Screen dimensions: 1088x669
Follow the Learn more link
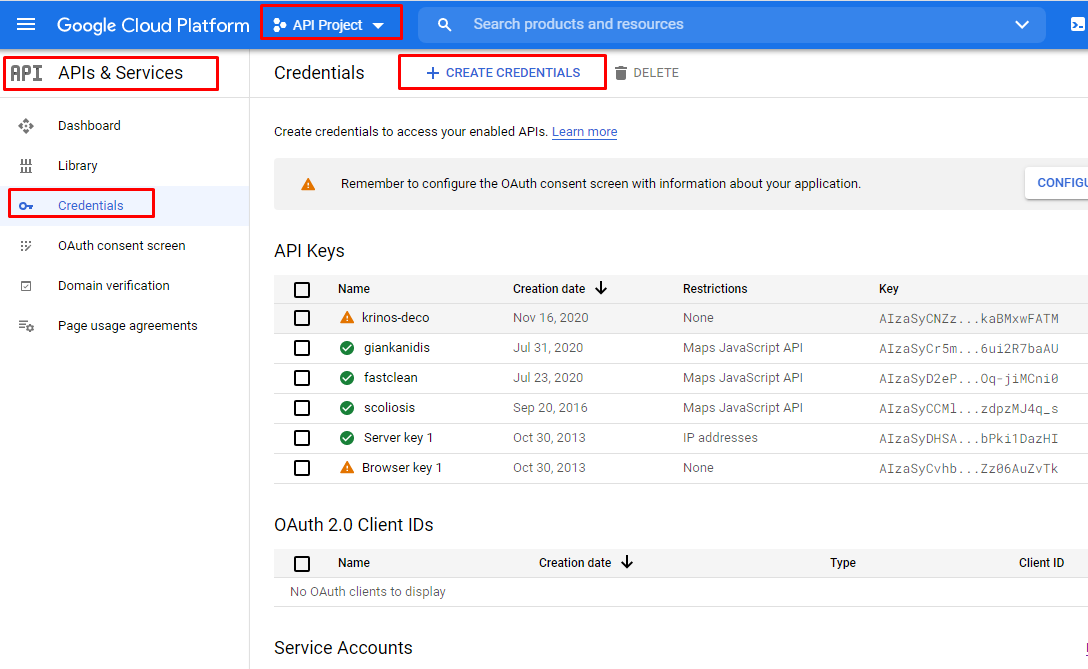pyautogui.click(x=584, y=132)
